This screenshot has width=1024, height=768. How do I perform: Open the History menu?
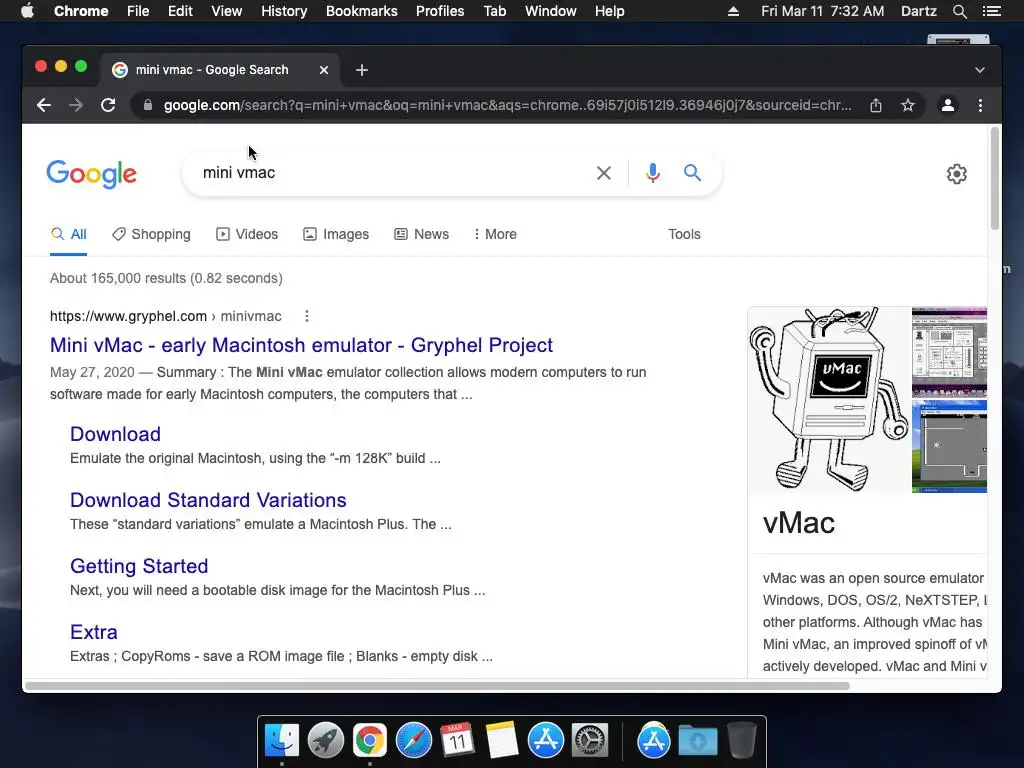click(x=283, y=11)
